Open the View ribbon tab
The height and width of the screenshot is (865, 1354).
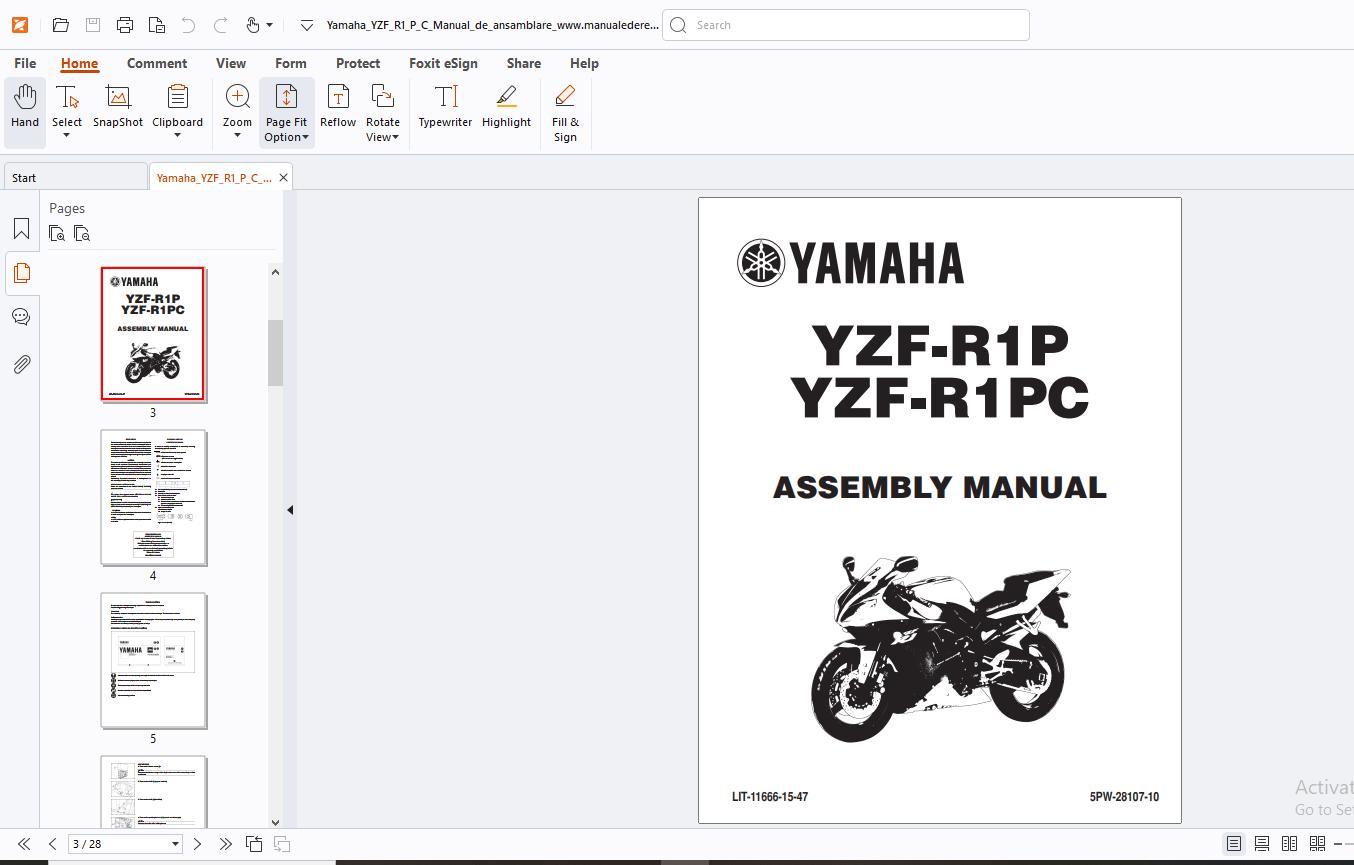coord(231,63)
